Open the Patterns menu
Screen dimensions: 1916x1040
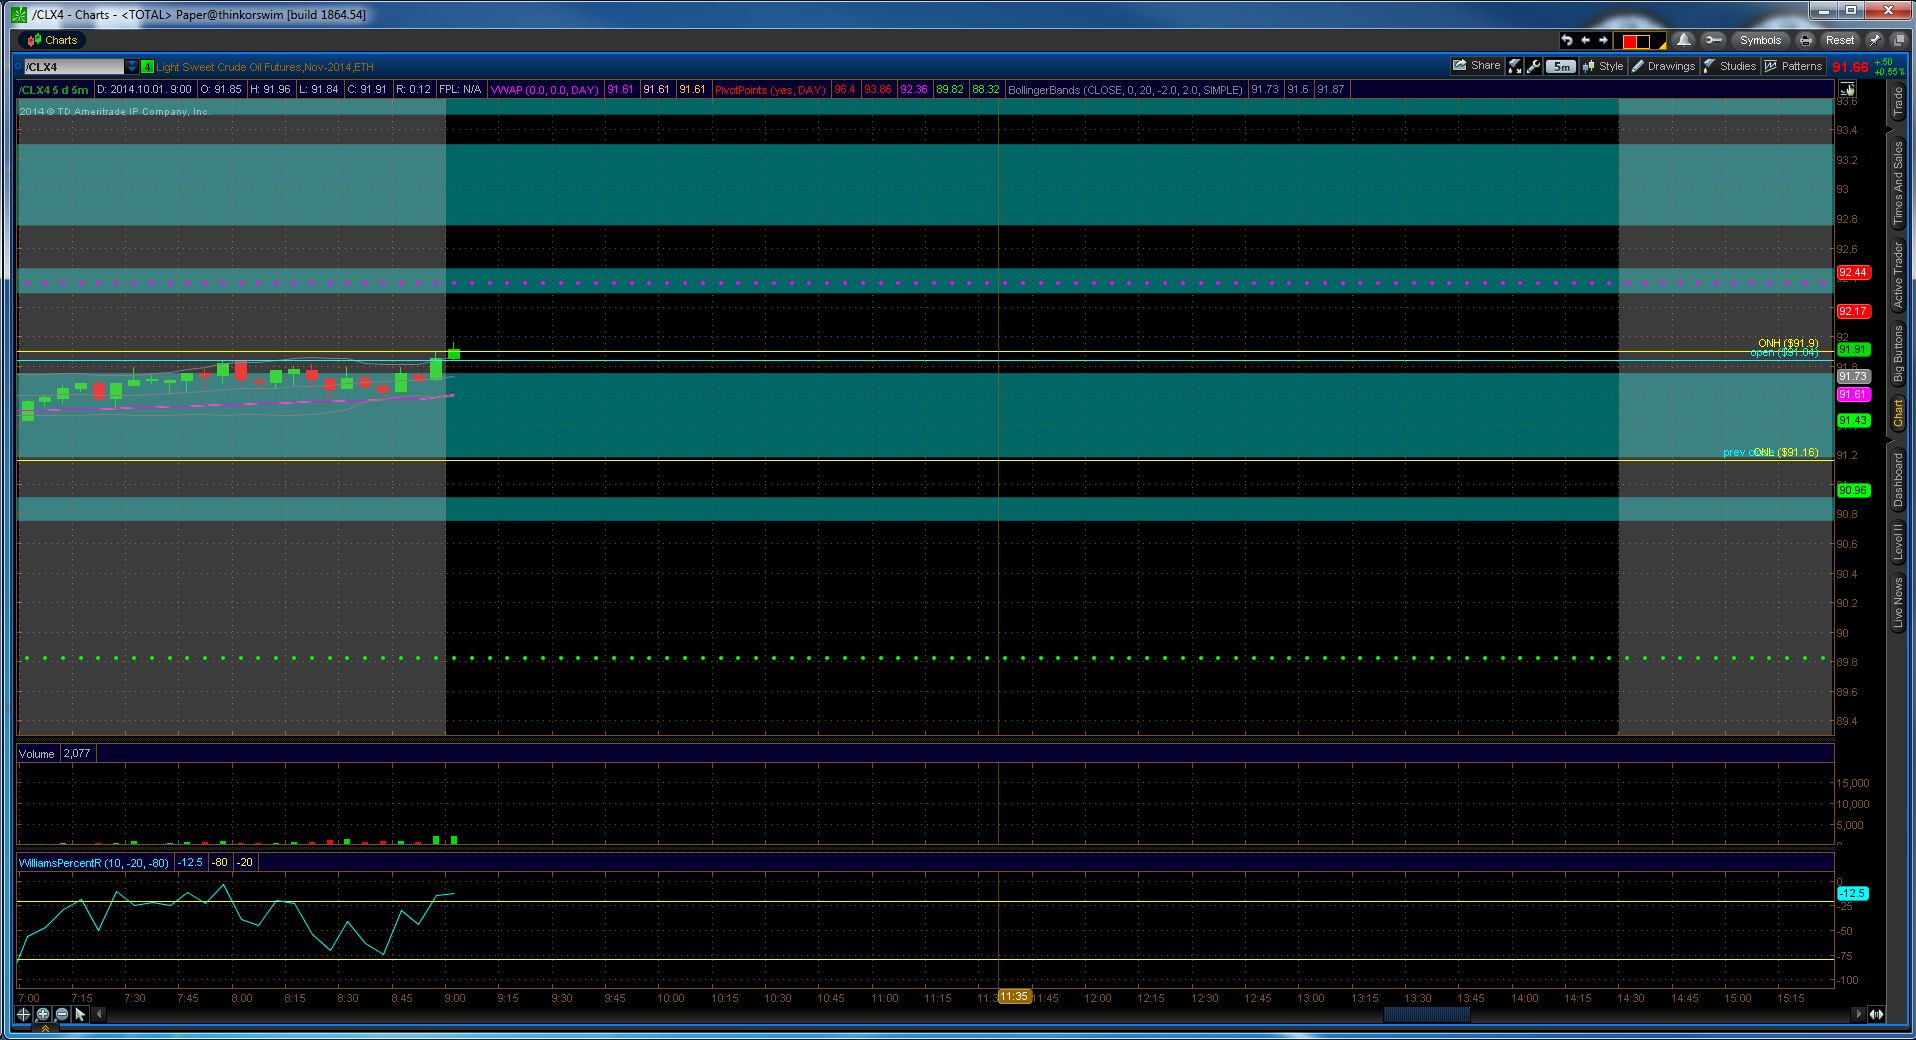[1794, 66]
